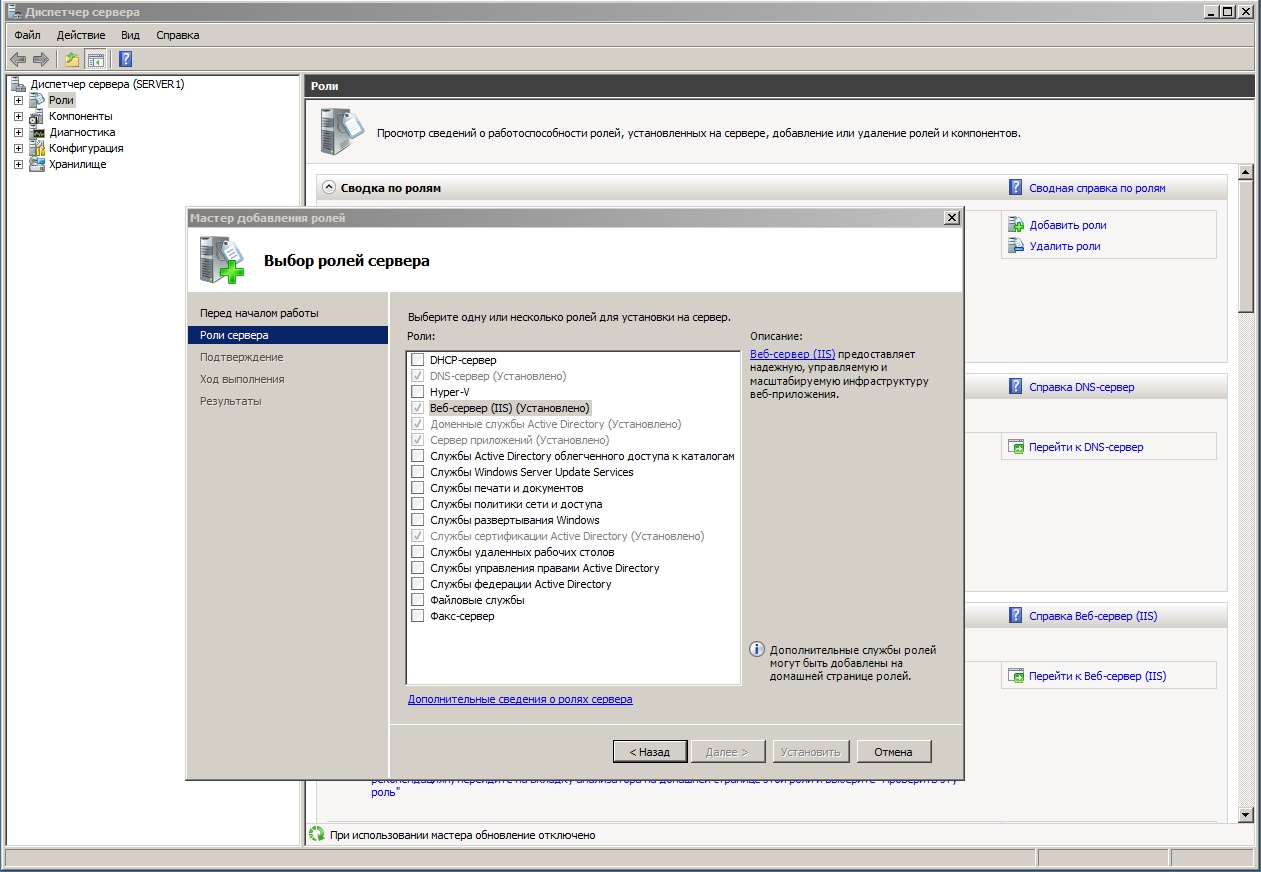Click the green refresh icon in the status line
The image size is (1261, 872).
click(317, 834)
